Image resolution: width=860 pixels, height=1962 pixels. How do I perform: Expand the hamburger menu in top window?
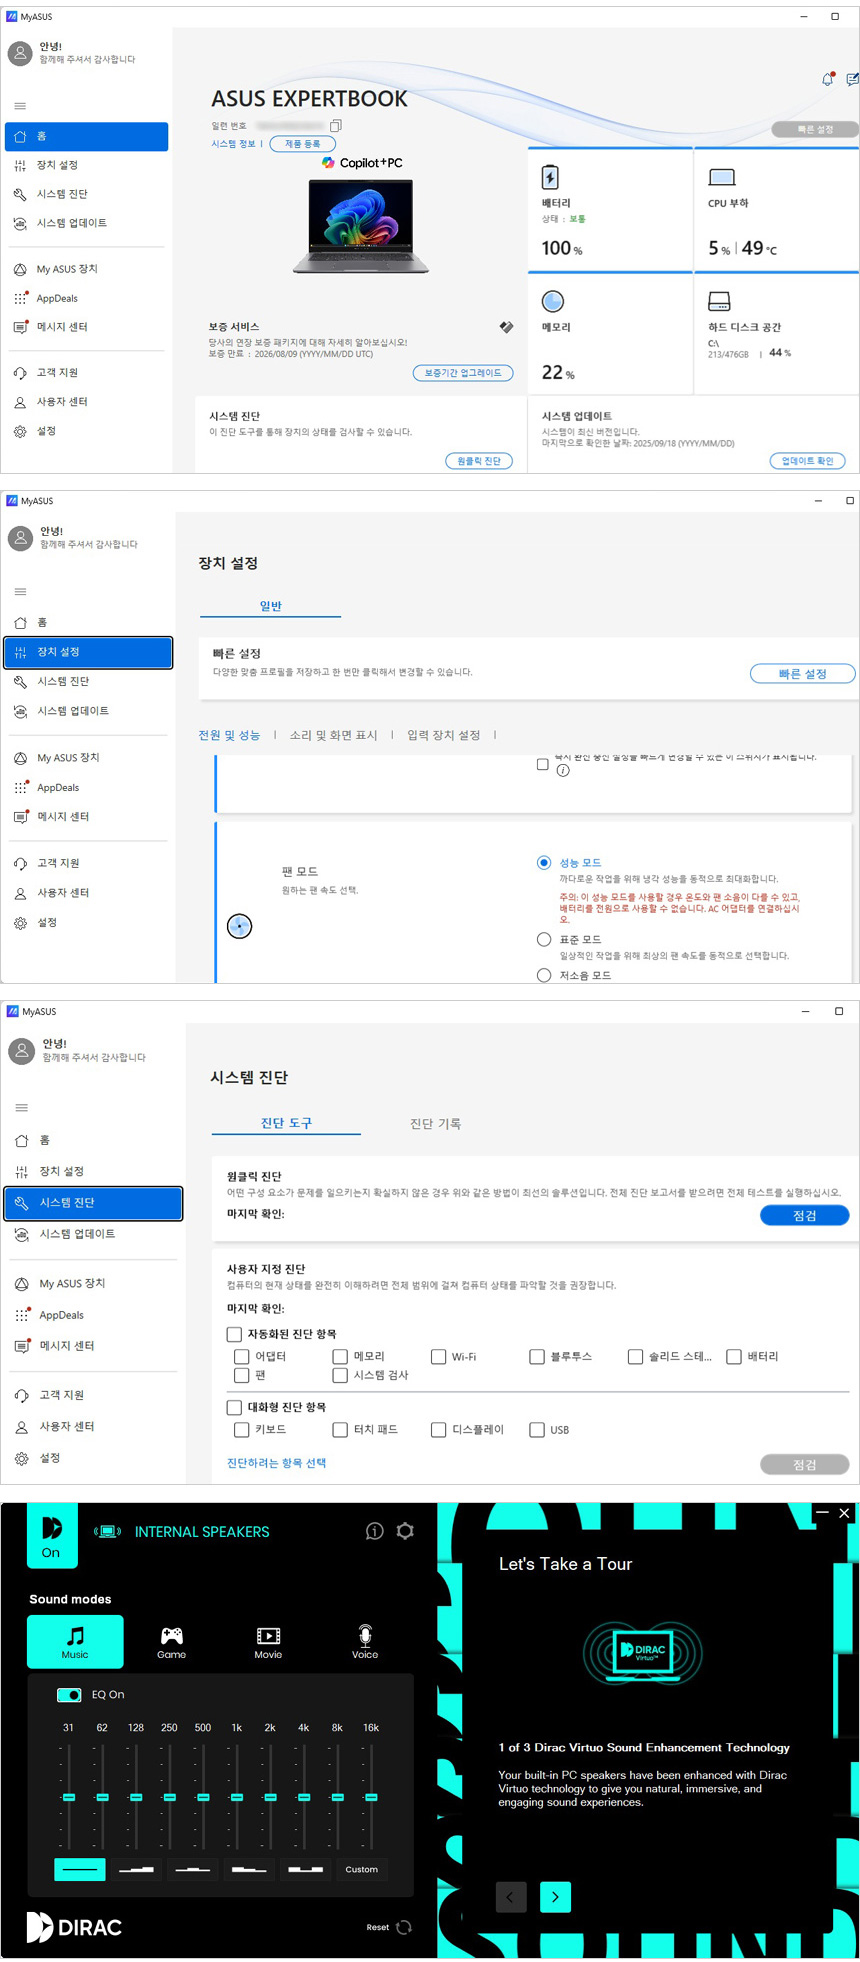(x=20, y=106)
